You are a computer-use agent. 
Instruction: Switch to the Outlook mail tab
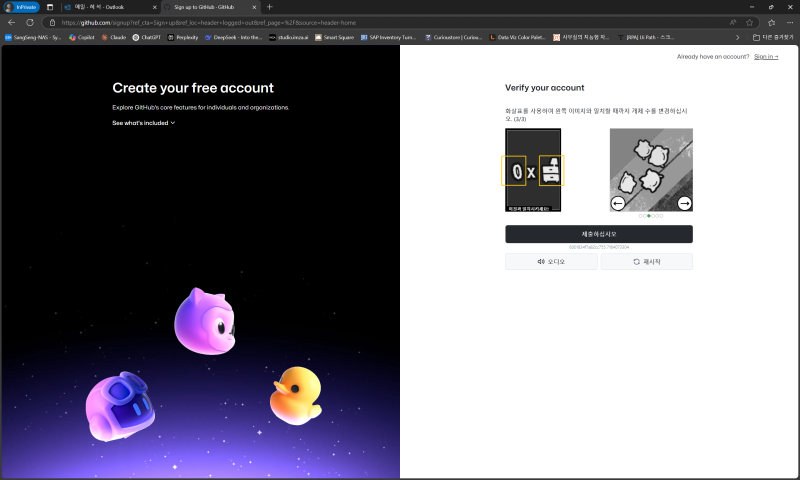[x=110, y=7]
